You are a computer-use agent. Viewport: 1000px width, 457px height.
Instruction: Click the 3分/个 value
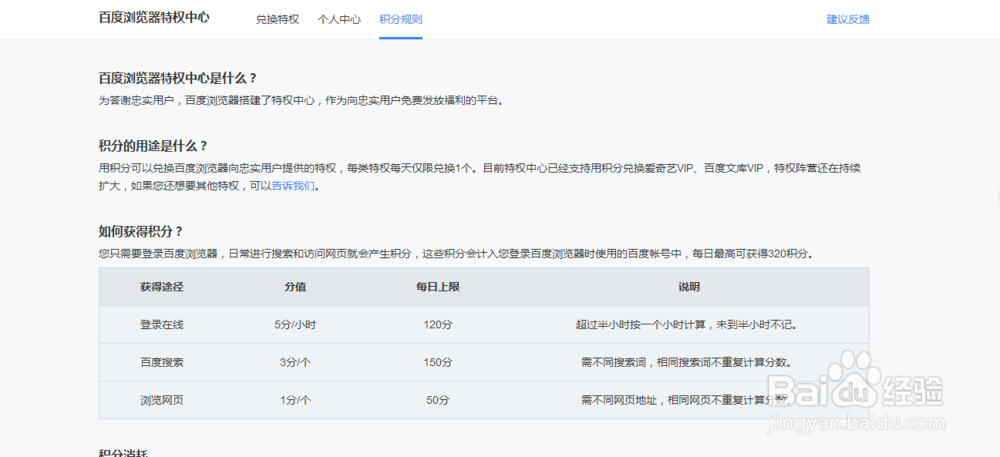[x=295, y=363]
